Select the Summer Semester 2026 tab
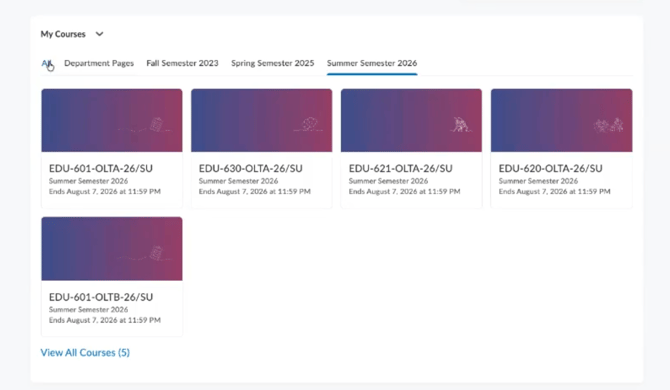Image resolution: width=670 pixels, height=390 pixels. coord(372,63)
